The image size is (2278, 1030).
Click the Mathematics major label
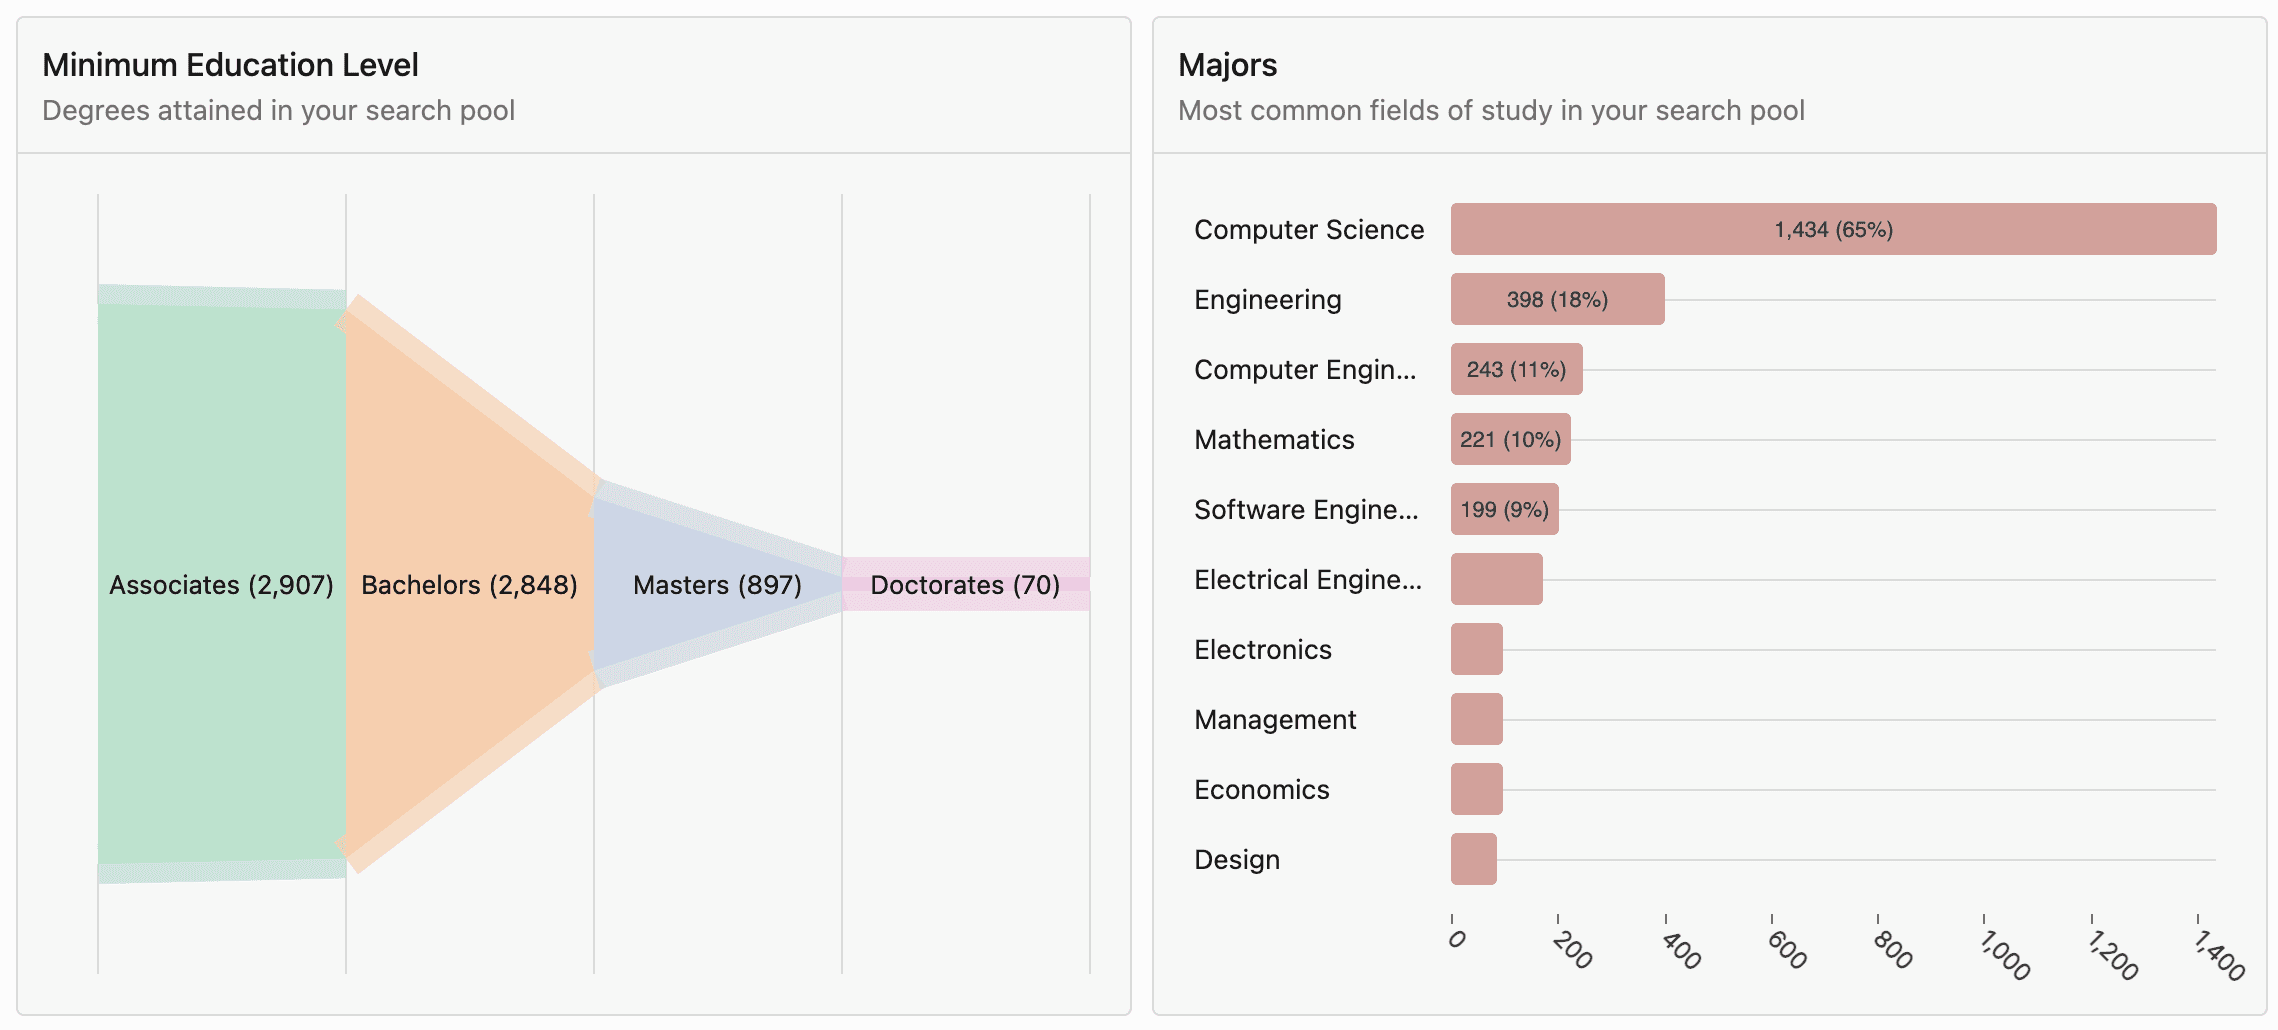(1274, 440)
